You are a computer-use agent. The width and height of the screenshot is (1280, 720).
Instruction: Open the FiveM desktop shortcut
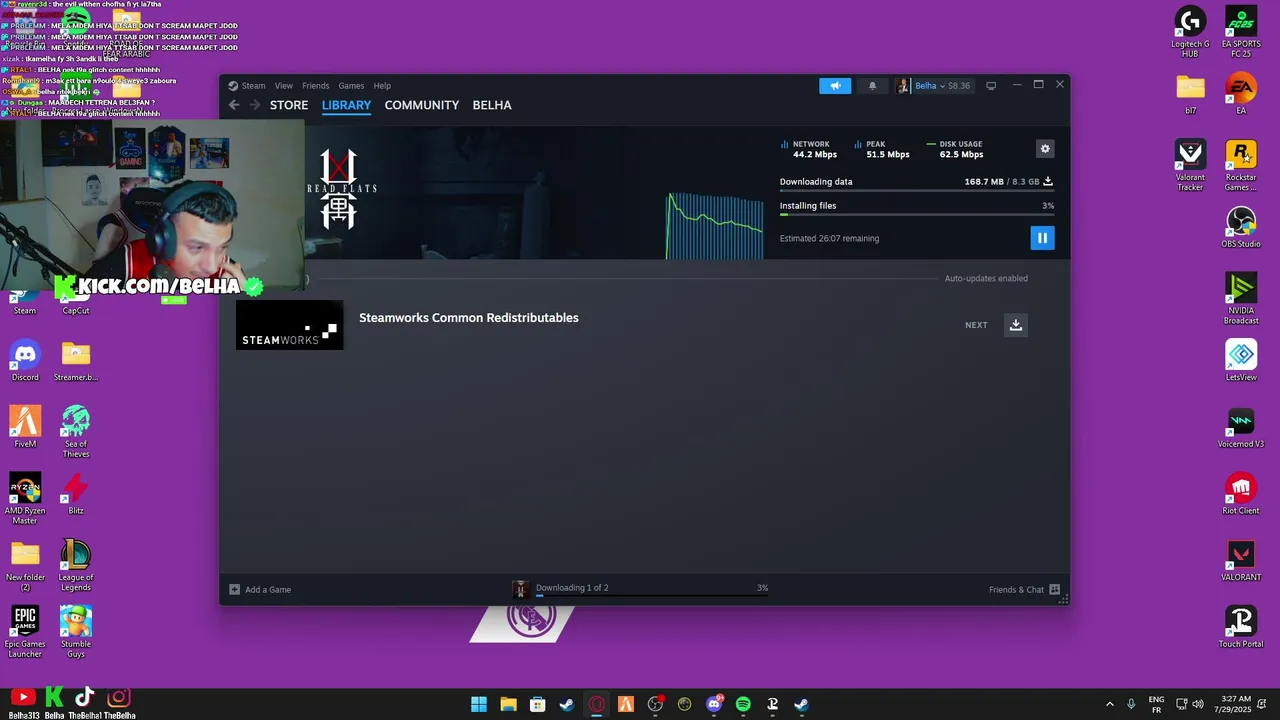(25, 427)
